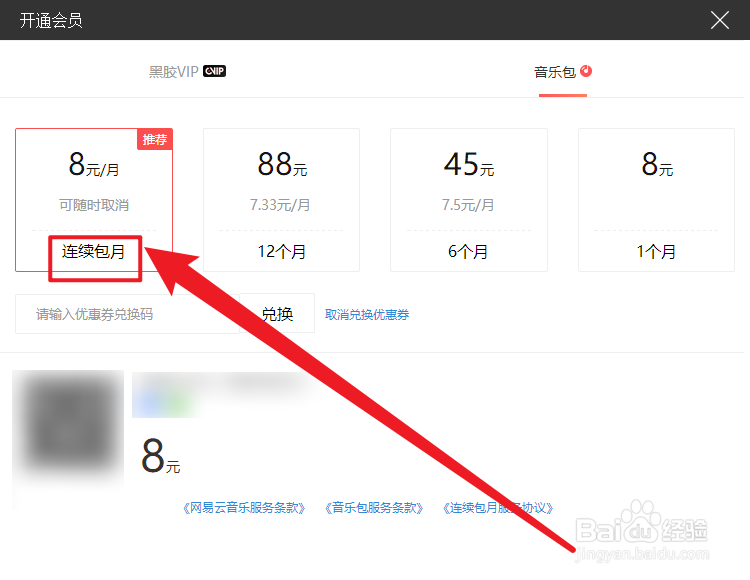Click the 可随时取消 text
Image resolution: width=750 pixels, height=580 pixels.
[94, 205]
